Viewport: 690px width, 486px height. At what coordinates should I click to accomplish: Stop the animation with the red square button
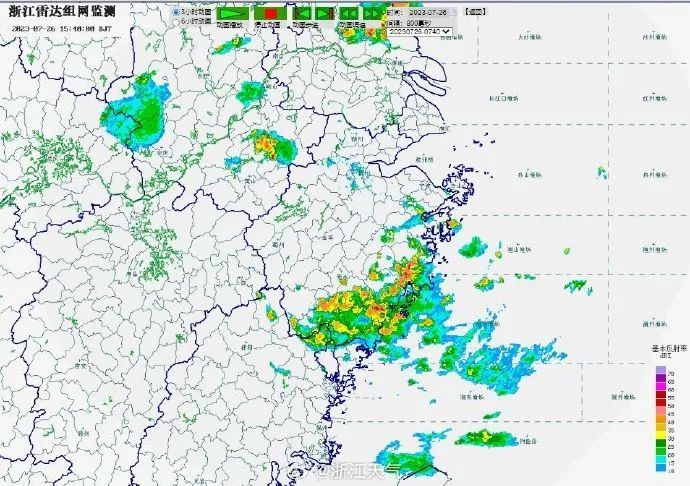tap(270, 14)
